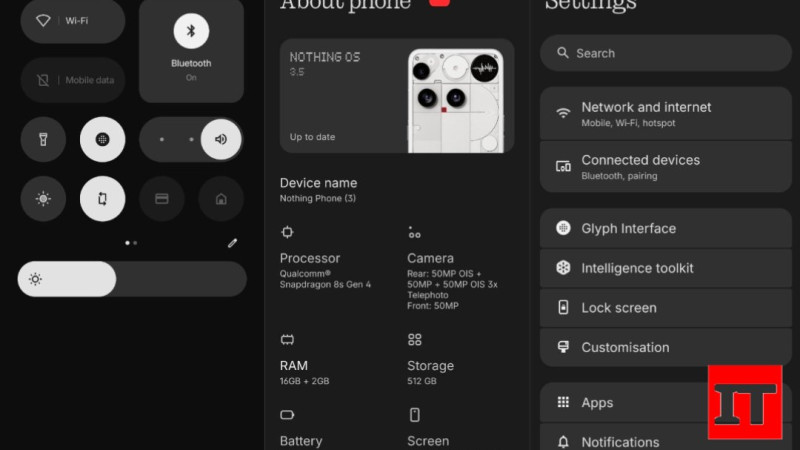Edit Device name Nothing Phone (3)
This screenshot has width=800, height=450.
click(x=318, y=190)
